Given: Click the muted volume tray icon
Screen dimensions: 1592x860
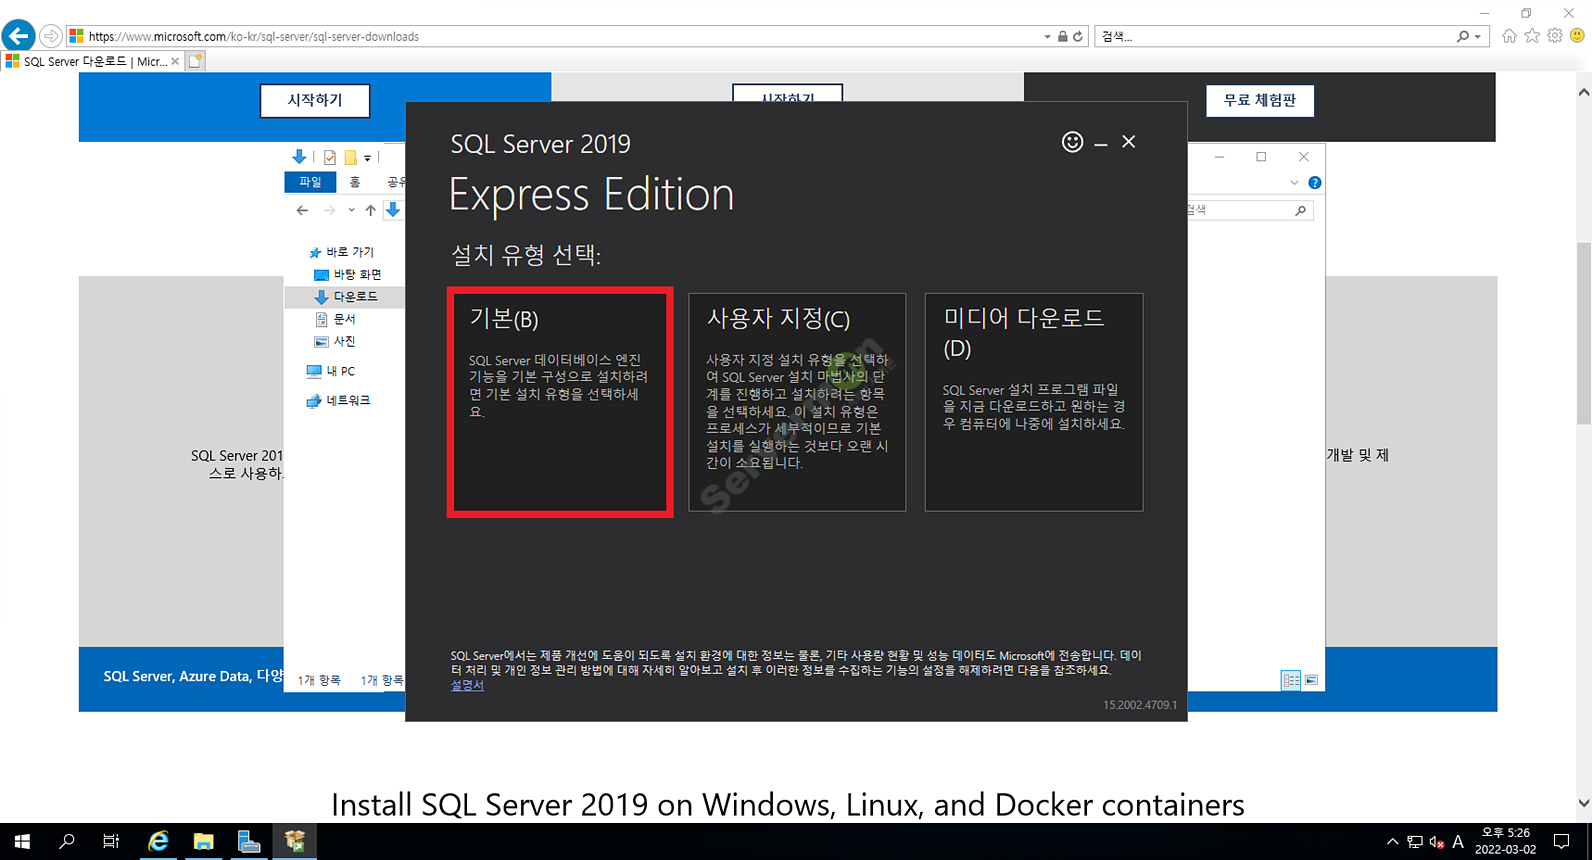Looking at the screenshot, I should (x=1437, y=842).
